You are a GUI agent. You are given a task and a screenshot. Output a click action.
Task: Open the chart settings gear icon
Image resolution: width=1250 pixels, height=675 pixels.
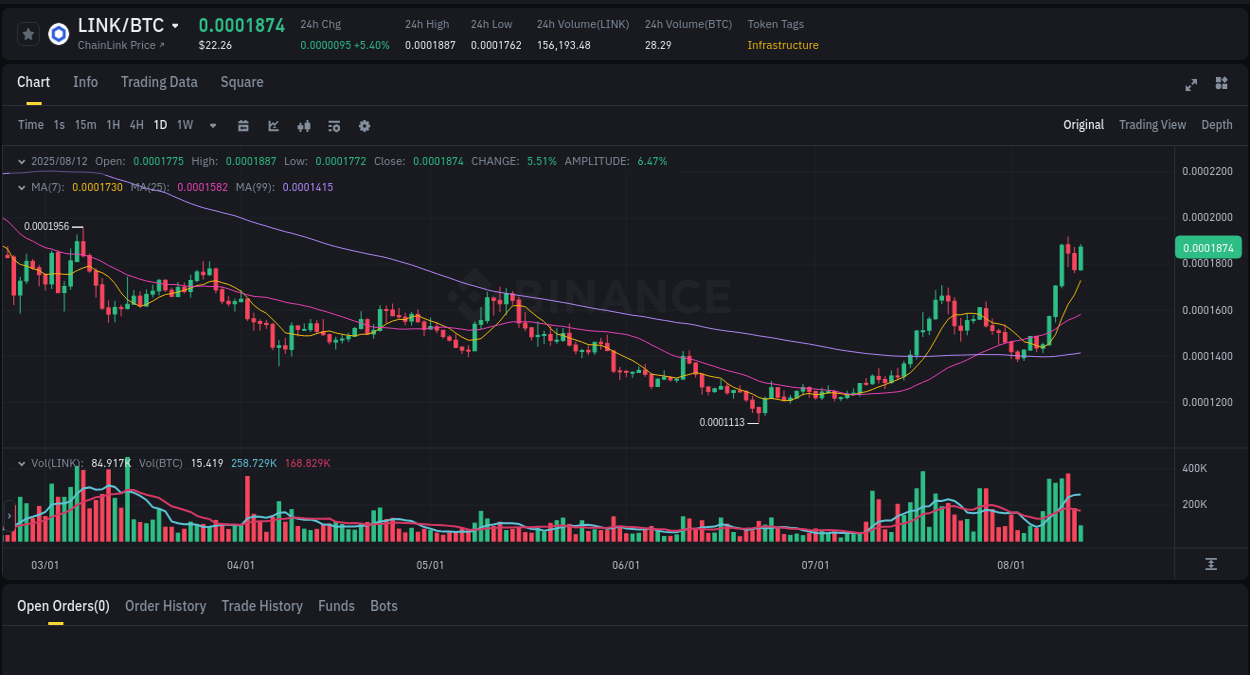point(364,125)
